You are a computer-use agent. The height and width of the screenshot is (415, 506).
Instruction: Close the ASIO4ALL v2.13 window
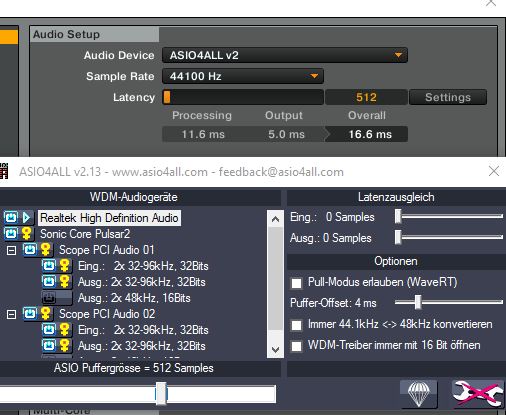pyautogui.click(x=494, y=171)
